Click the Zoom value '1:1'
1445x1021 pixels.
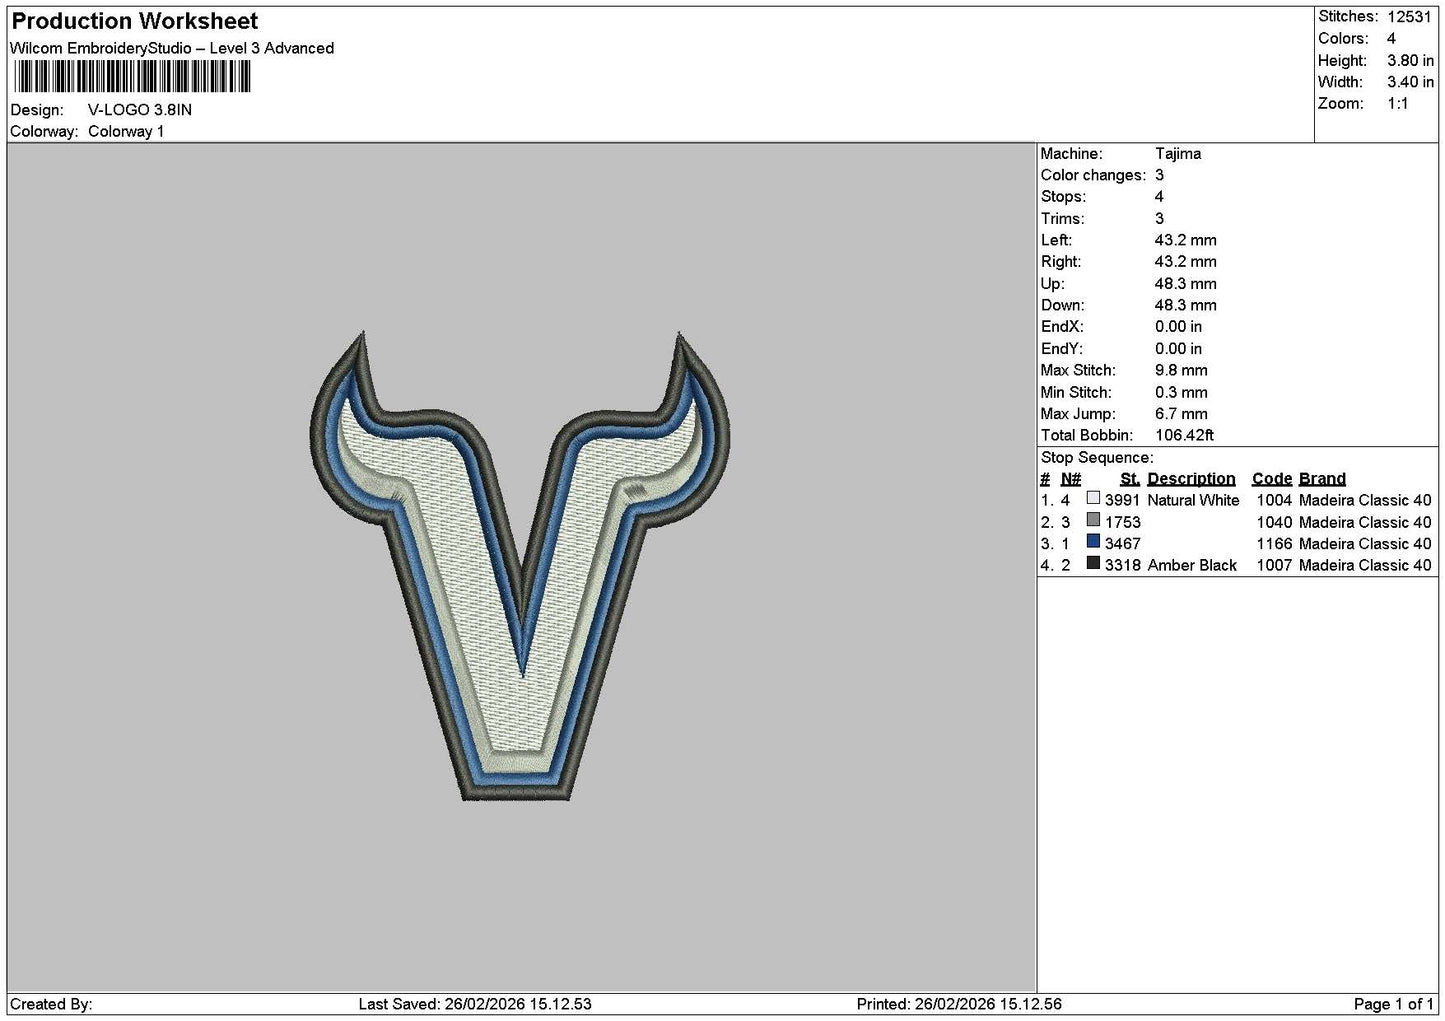click(1397, 104)
